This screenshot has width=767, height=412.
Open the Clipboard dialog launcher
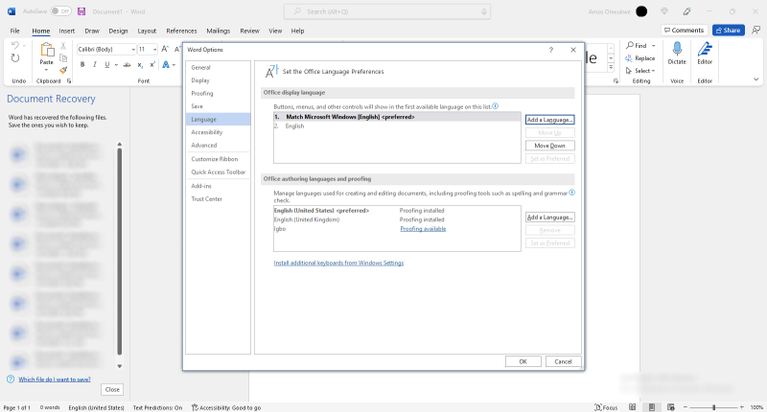pyautogui.click(x=69, y=81)
